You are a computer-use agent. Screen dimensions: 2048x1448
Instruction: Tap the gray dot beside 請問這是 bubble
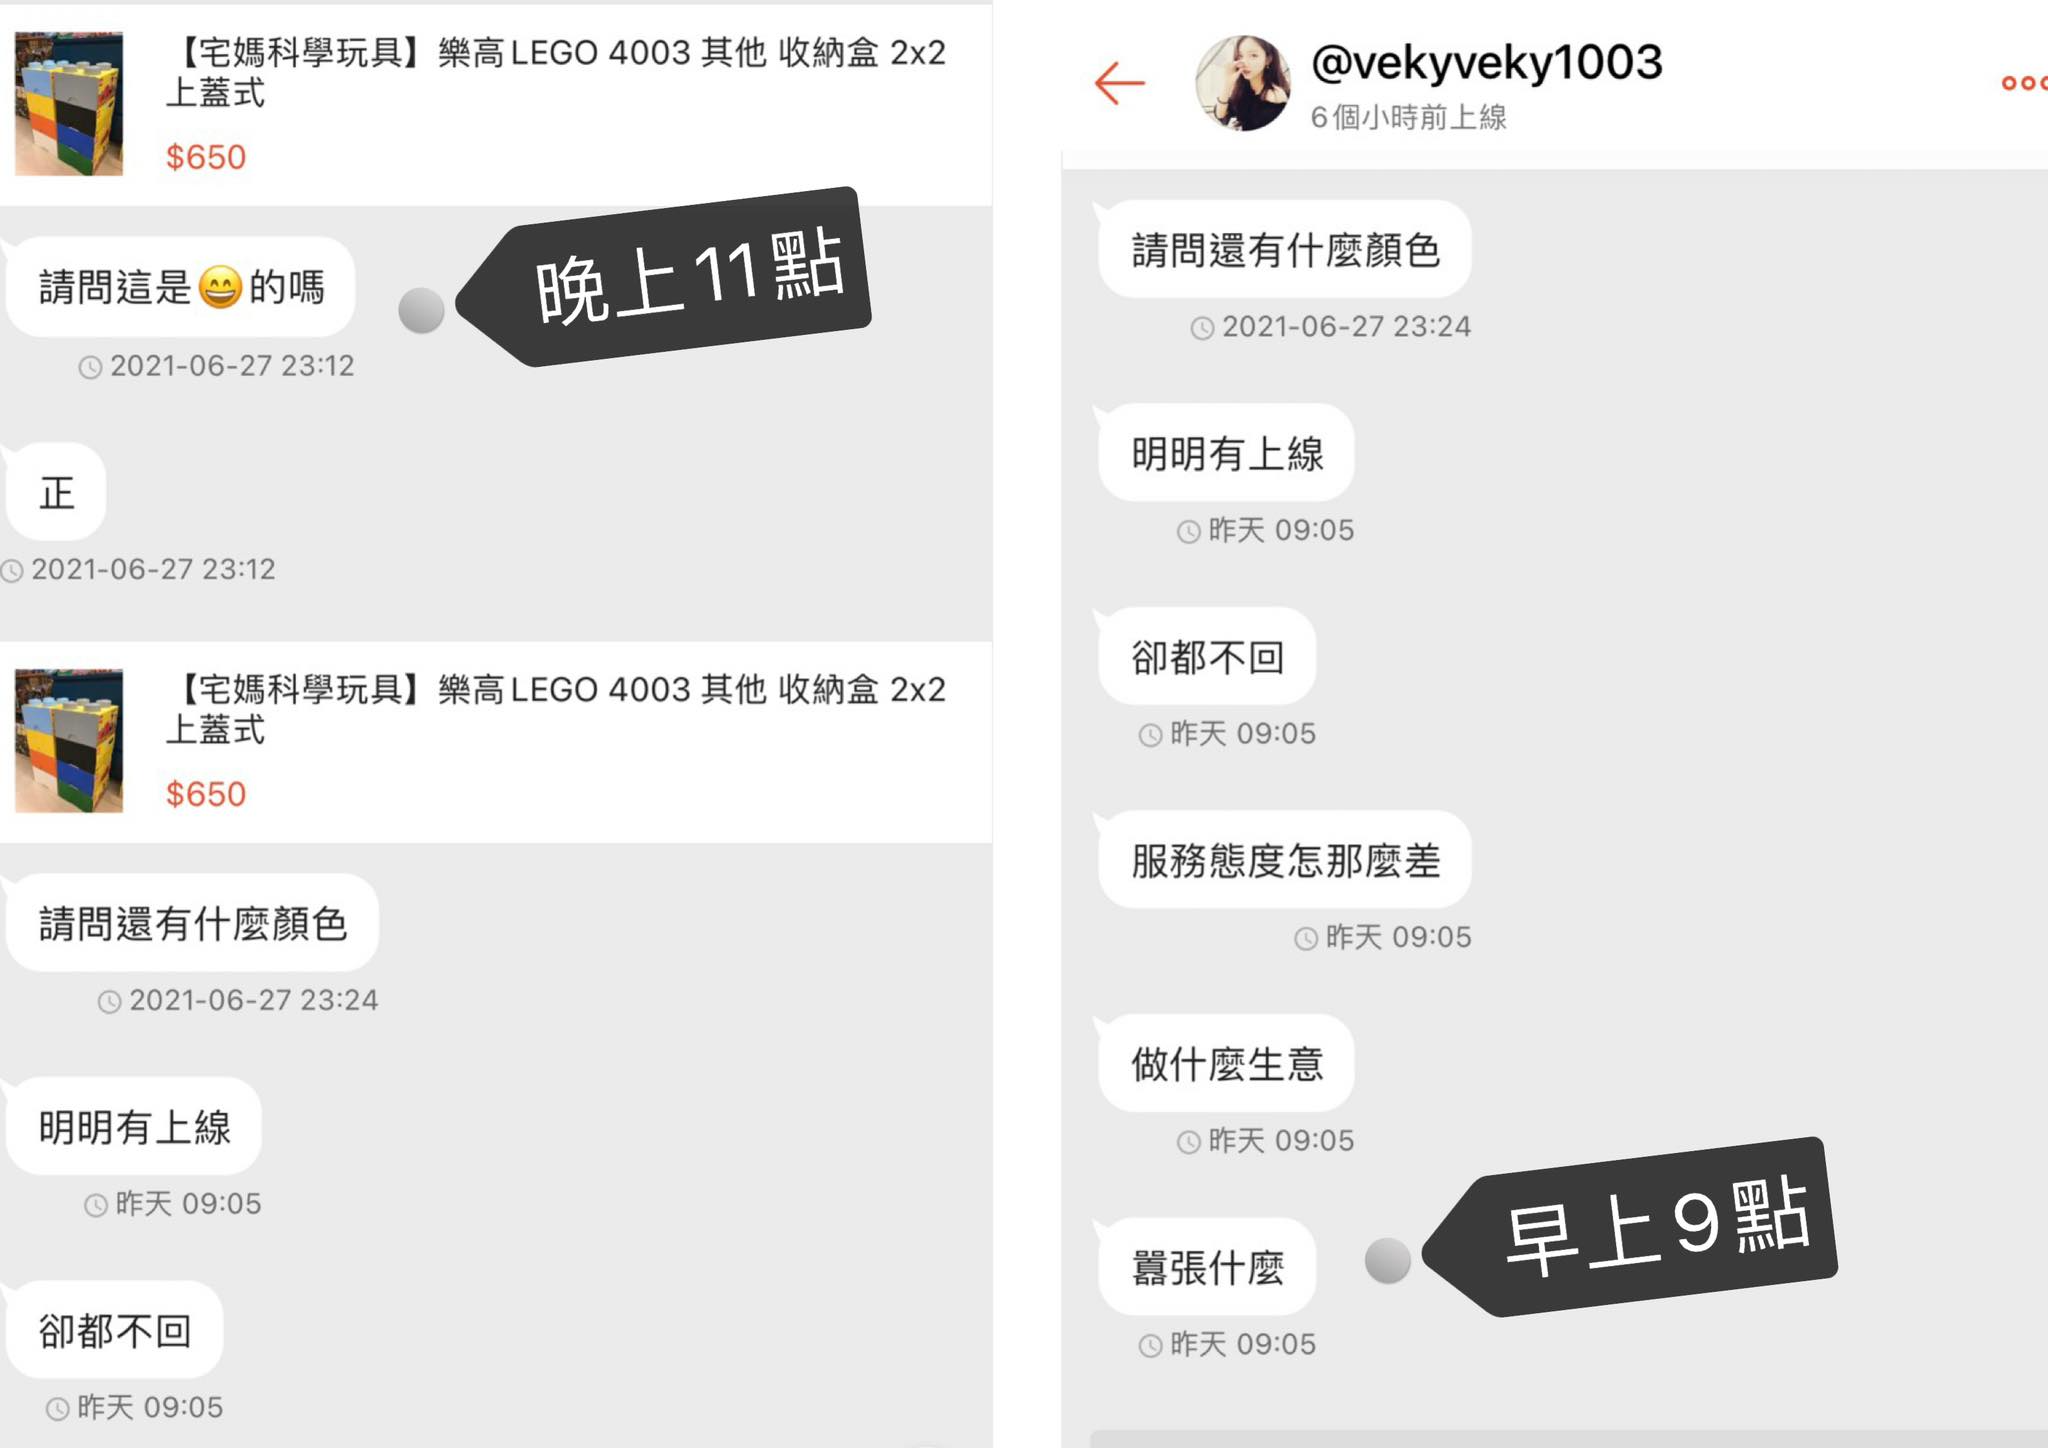coord(421,310)
